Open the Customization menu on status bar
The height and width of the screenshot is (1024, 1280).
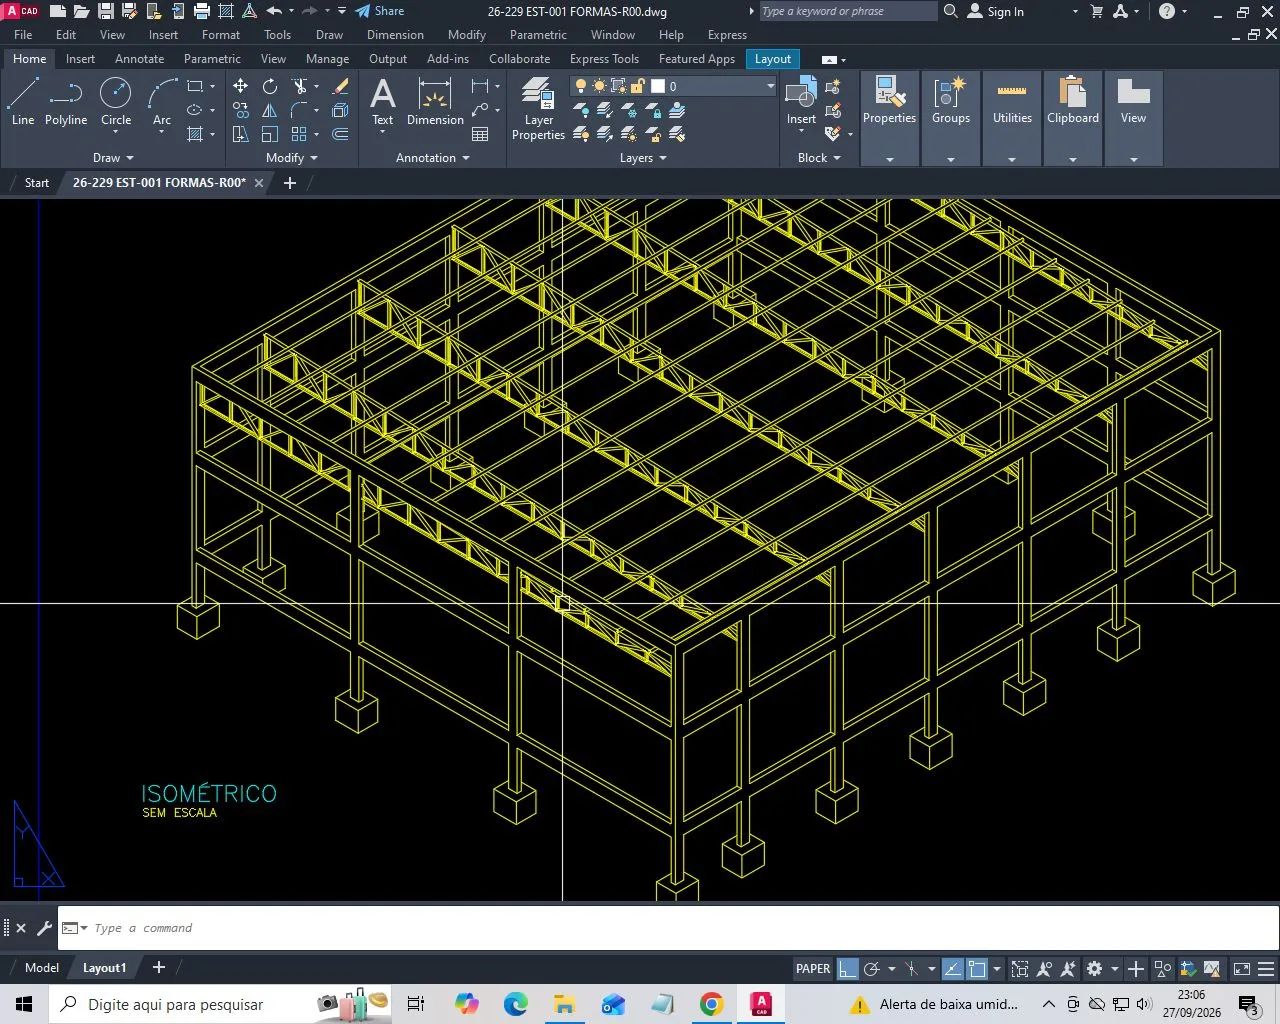tap(1267, 968)
